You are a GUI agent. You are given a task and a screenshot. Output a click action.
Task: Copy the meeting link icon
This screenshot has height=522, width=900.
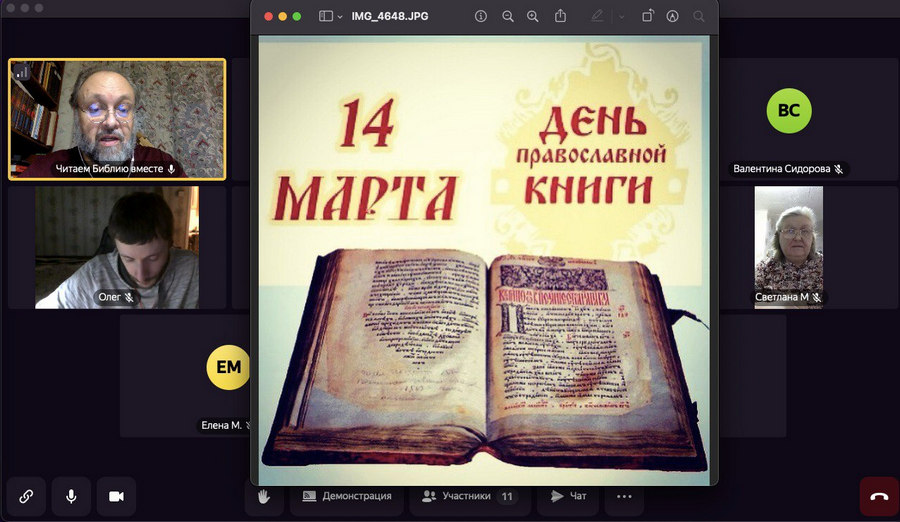click(x=26, y=496)
